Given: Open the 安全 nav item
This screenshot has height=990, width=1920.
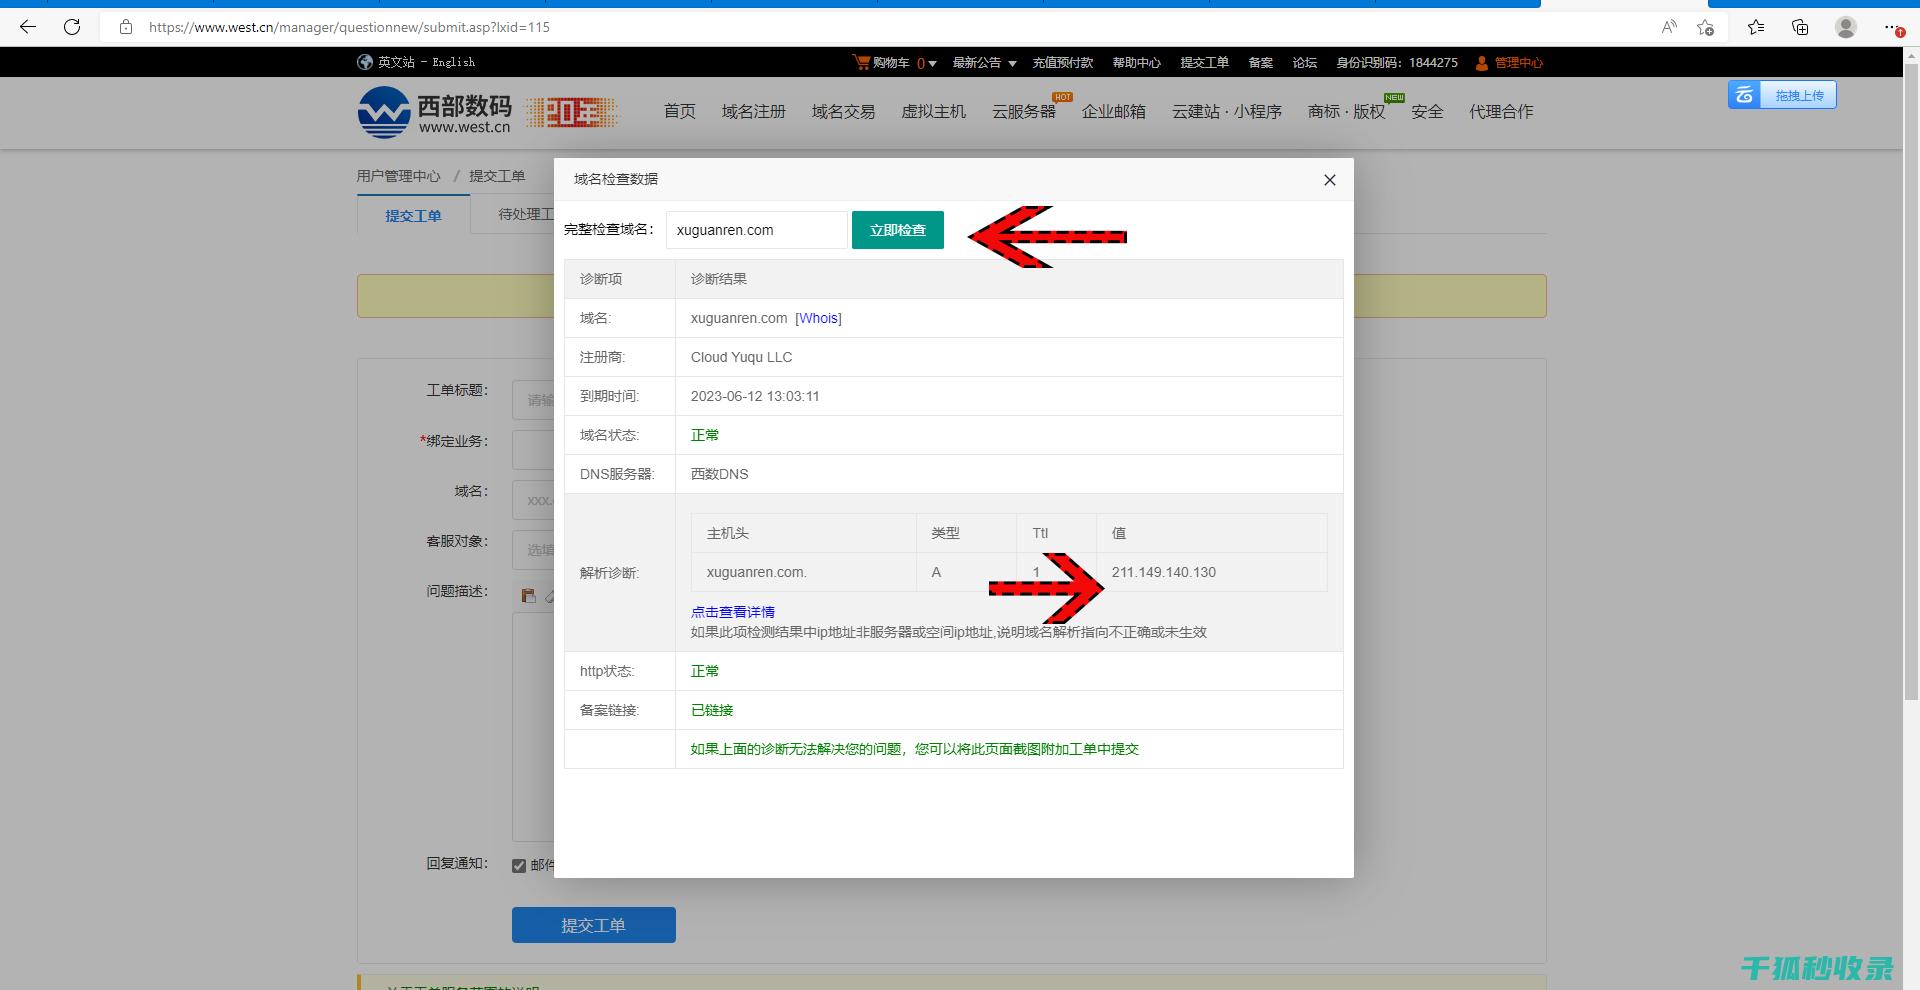Looking at the screenshot, I should tap(1427, 111).
